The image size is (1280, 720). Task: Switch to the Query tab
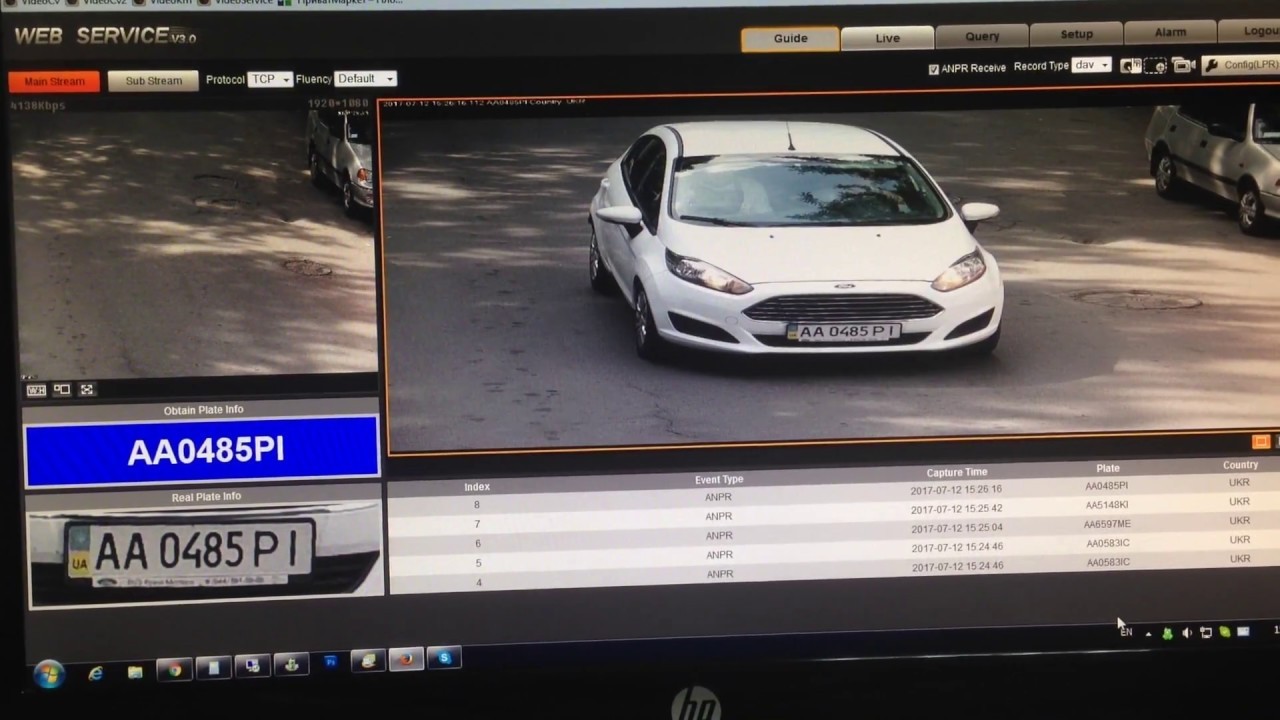(982, 36)
